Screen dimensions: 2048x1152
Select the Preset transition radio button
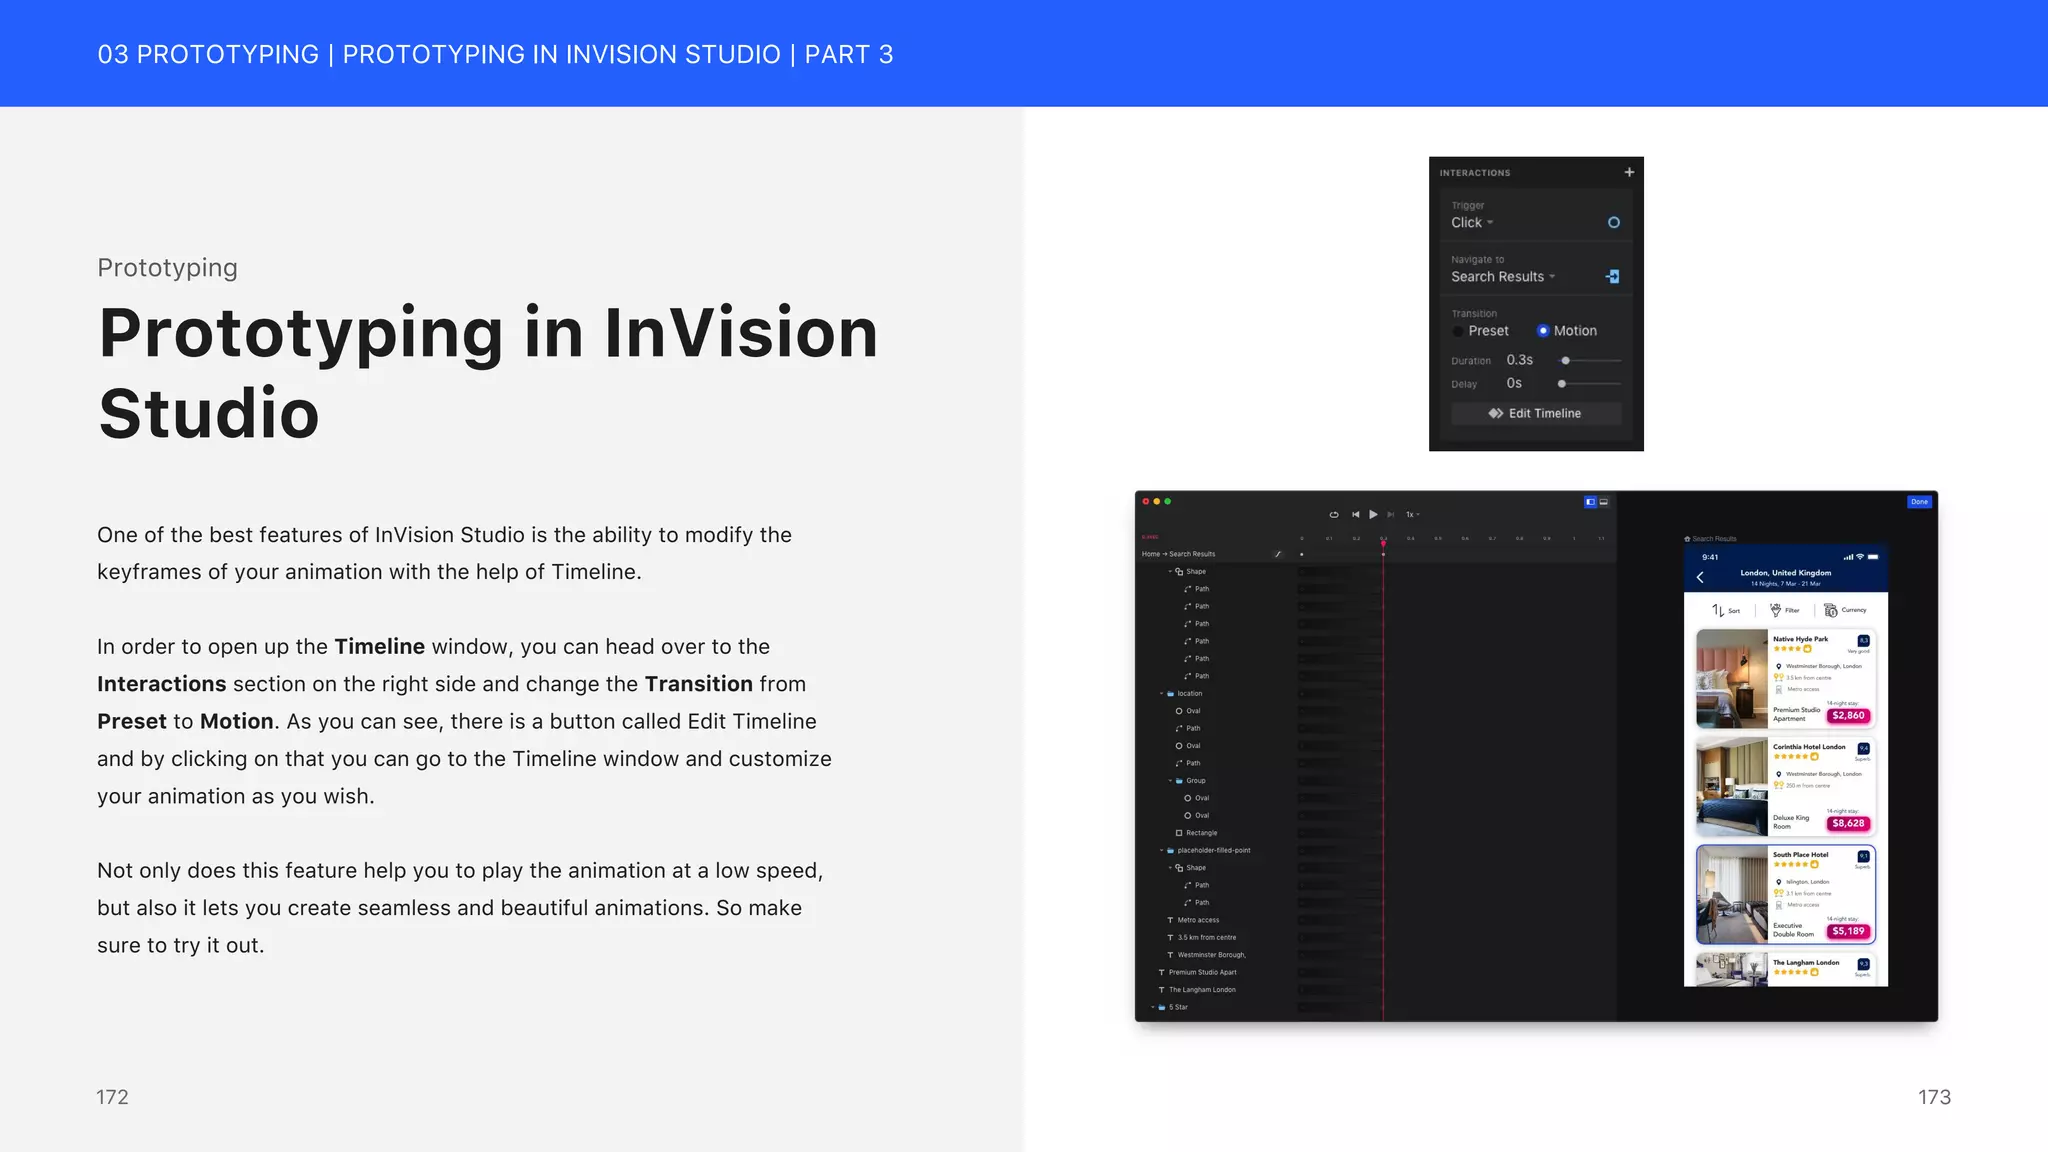pyautogui.click(x=1458, y=331)
